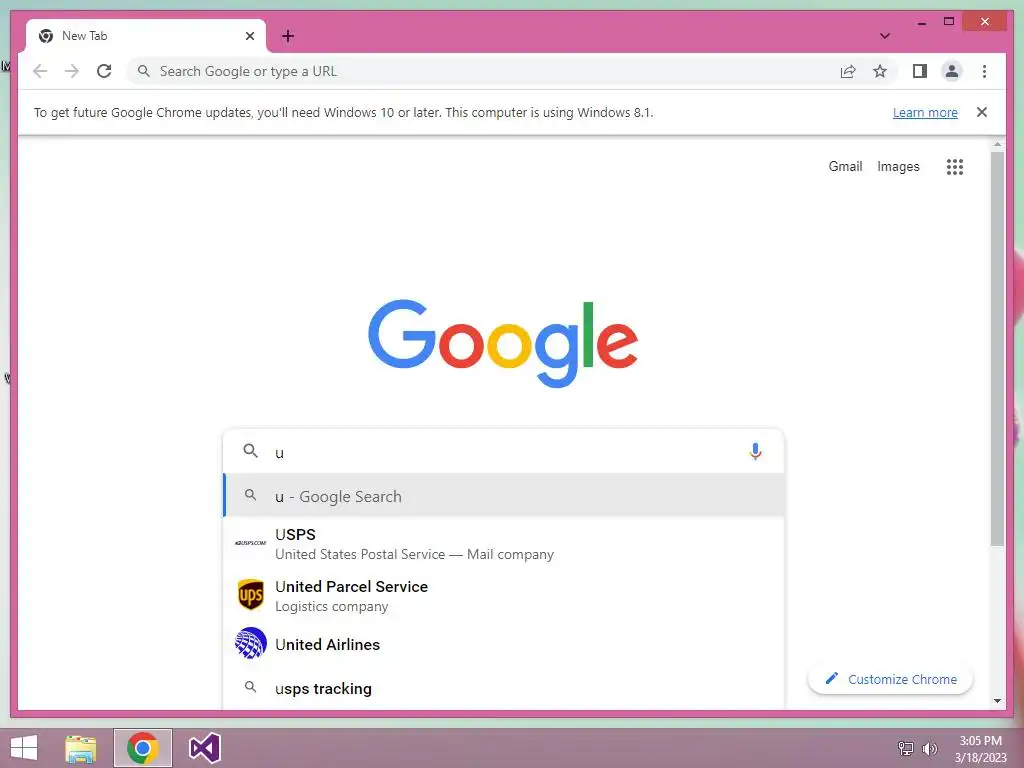Click the USPS logo icon in suggestions
This screenshot has height=768, width=1024.
251,543
